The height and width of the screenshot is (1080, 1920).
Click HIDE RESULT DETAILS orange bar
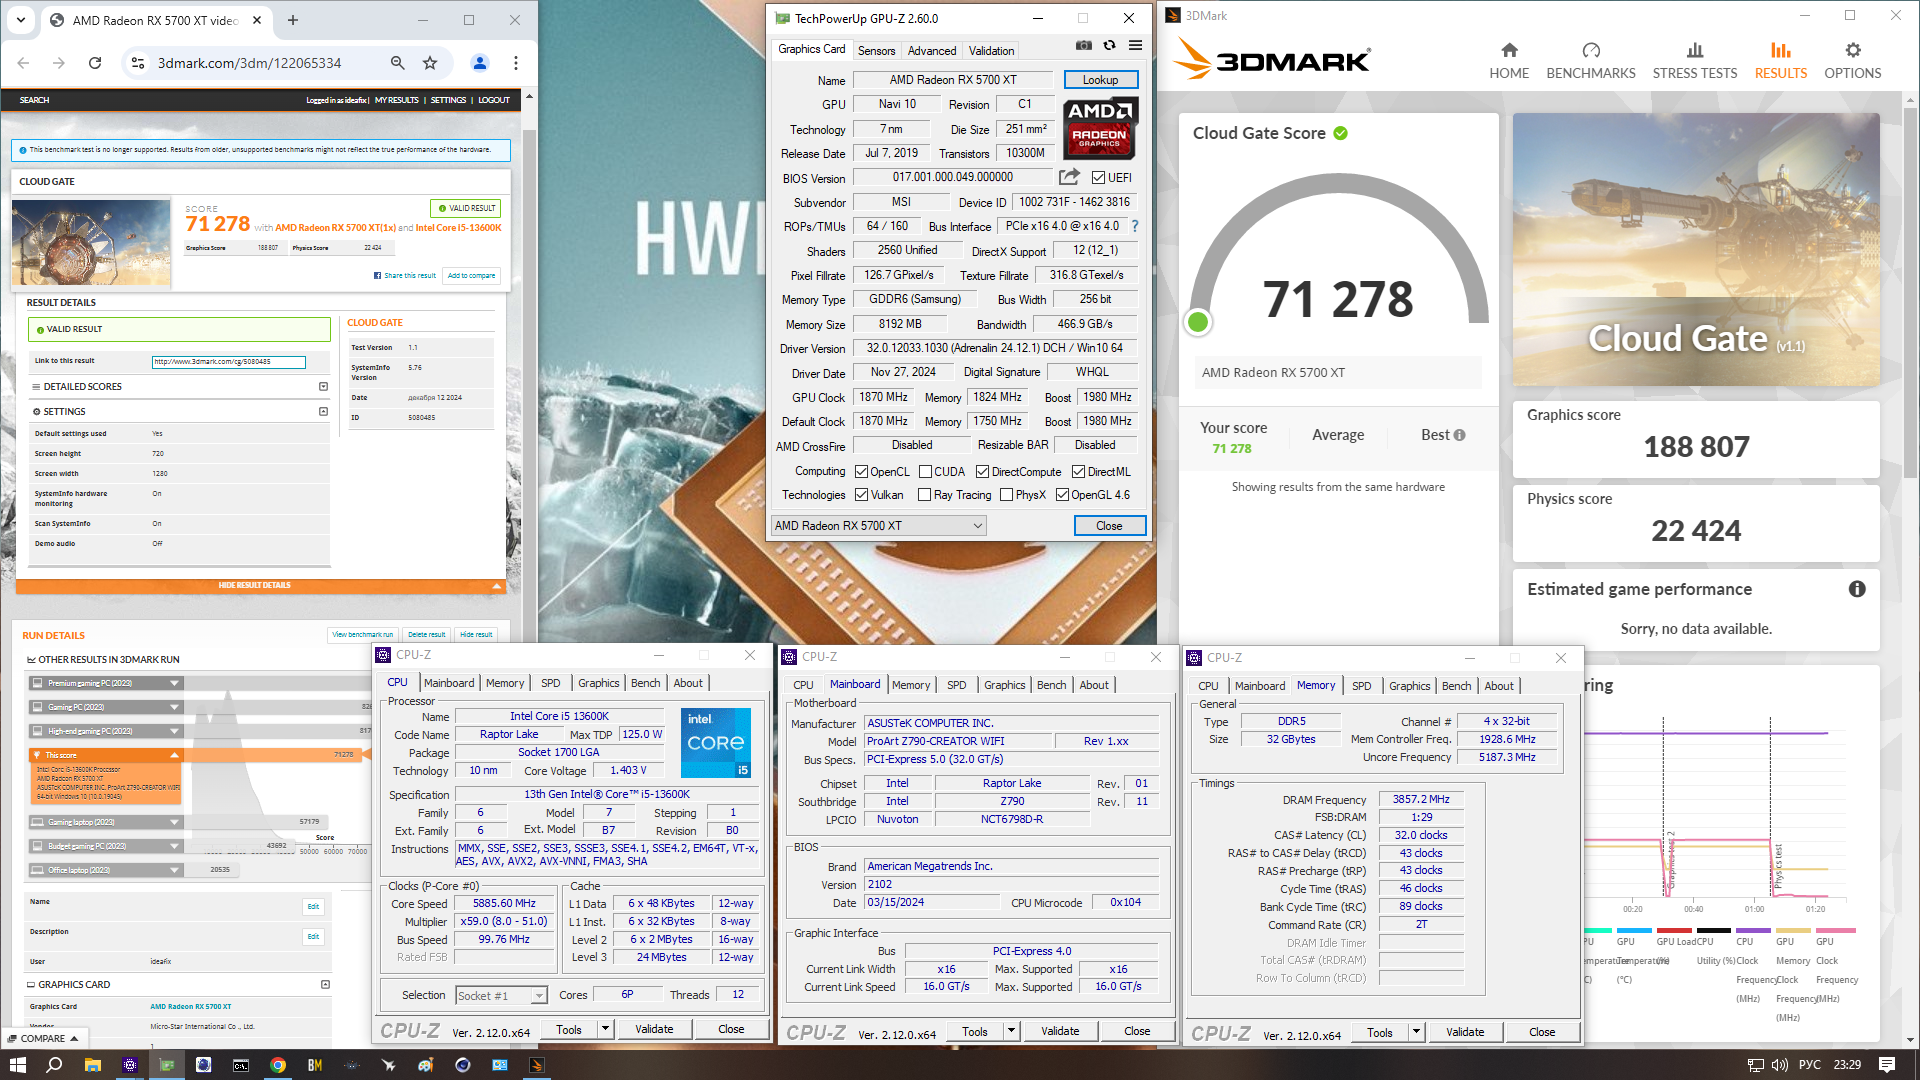[x=261, y=585]
